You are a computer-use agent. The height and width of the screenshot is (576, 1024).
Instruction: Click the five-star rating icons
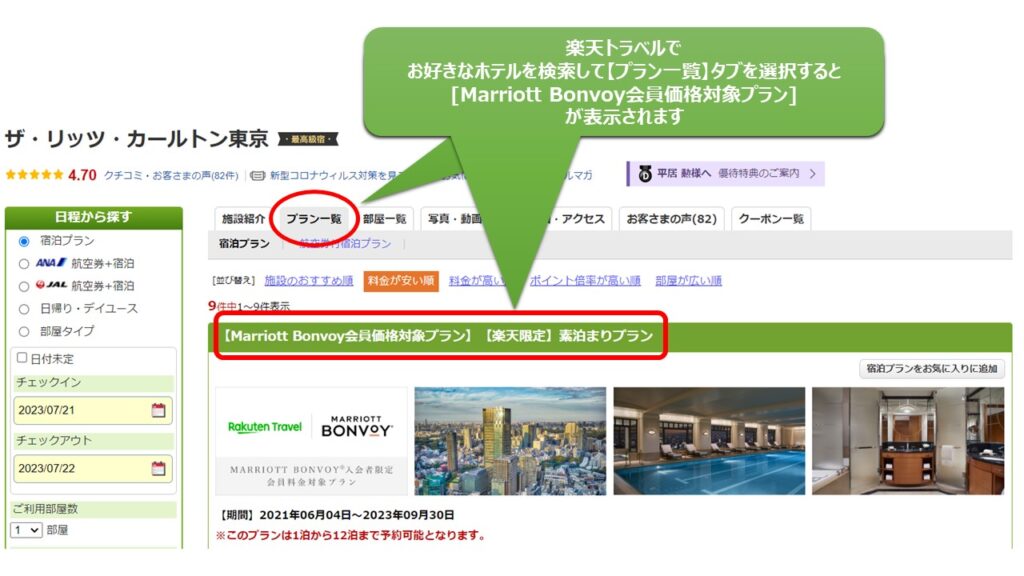33,175
